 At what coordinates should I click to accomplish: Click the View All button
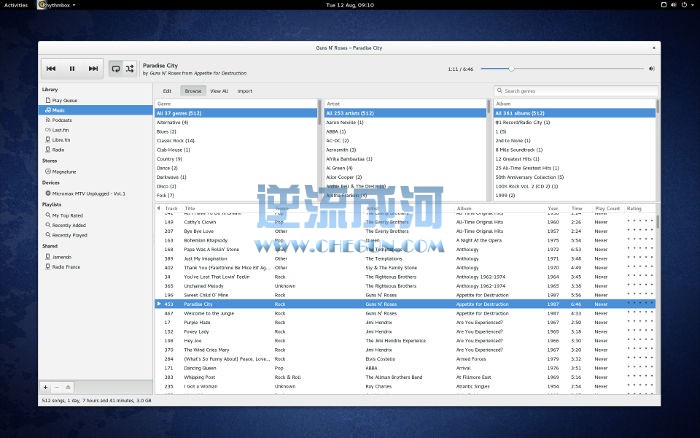[x=219, y=91]
